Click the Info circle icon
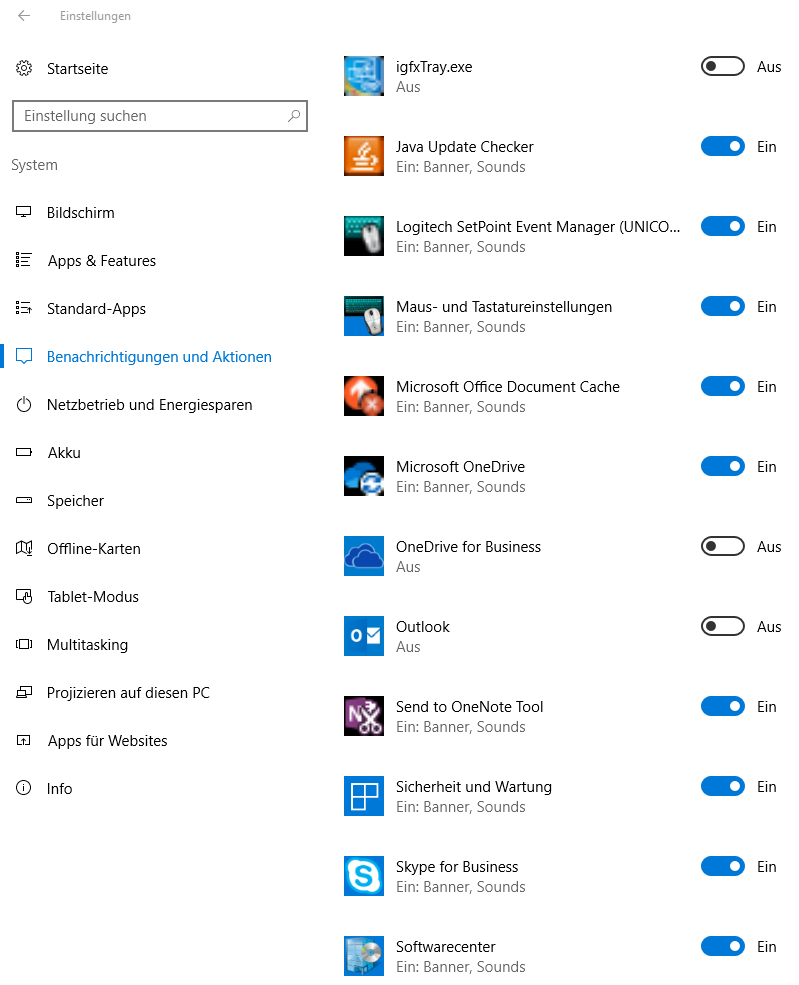This screenshot has height=985, width=799. click(24, 788)
